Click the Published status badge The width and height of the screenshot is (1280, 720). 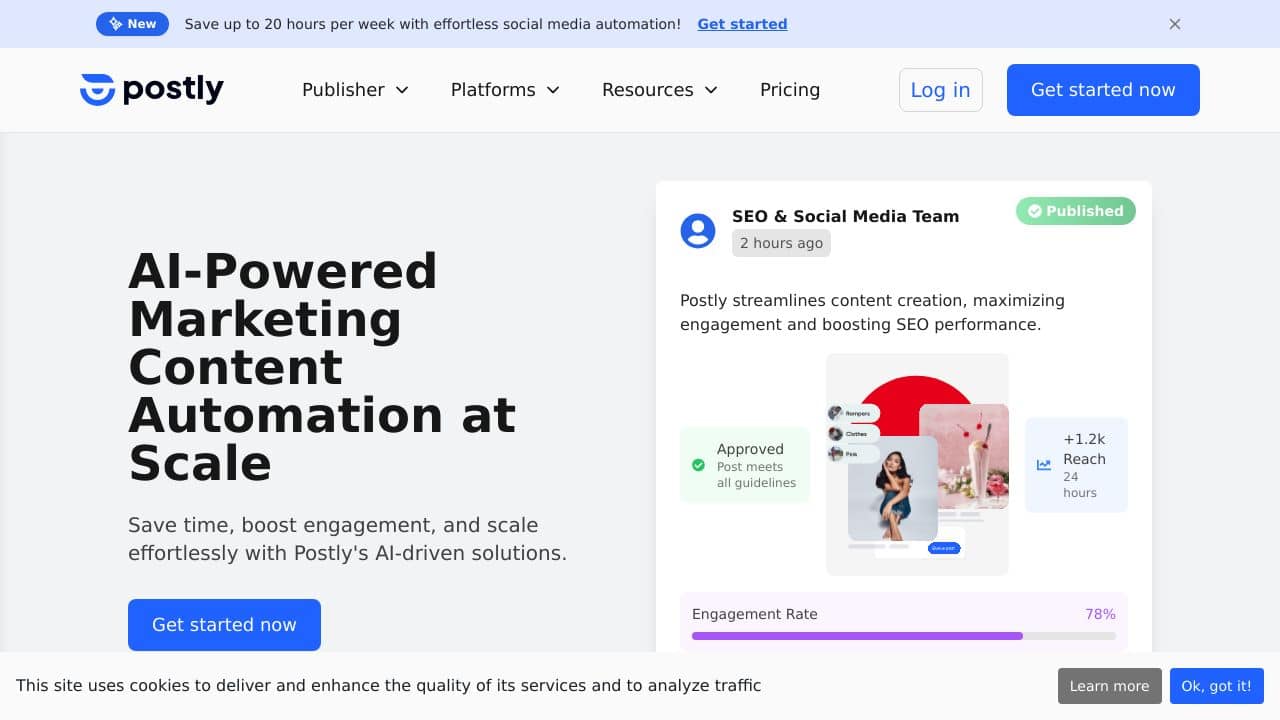tap(1076, 211)
